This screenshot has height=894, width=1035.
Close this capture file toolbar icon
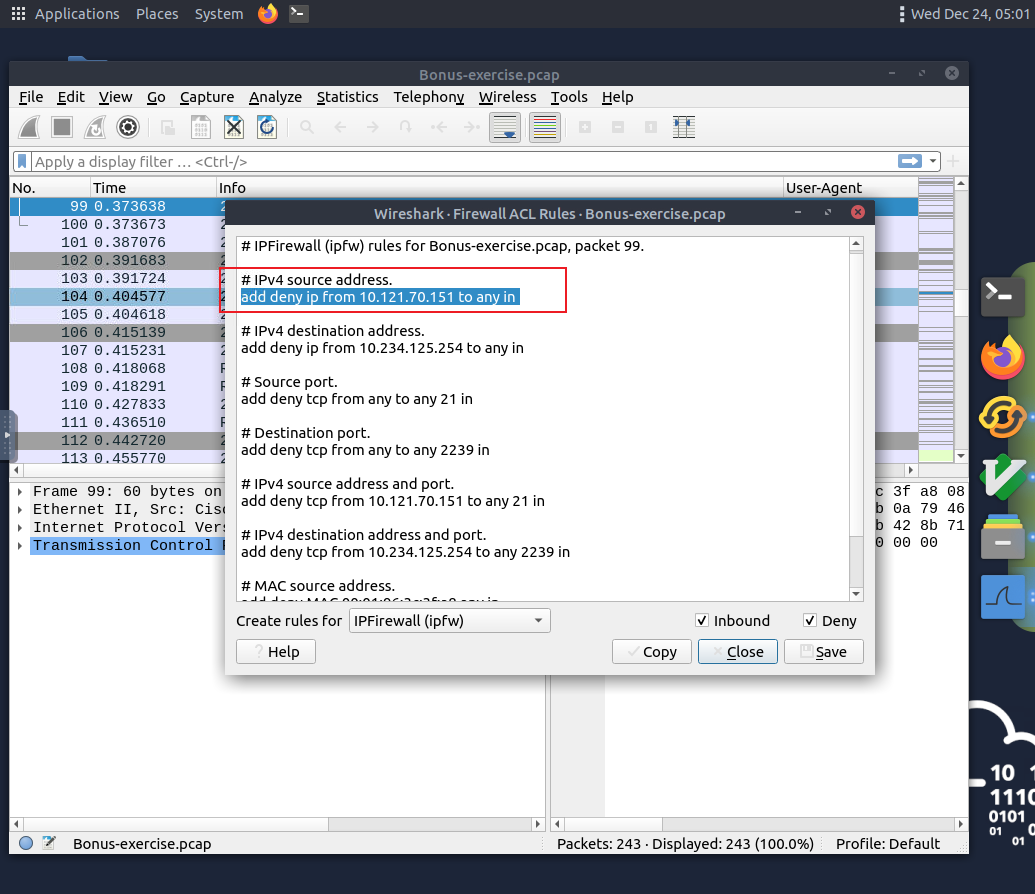[234, 127]
